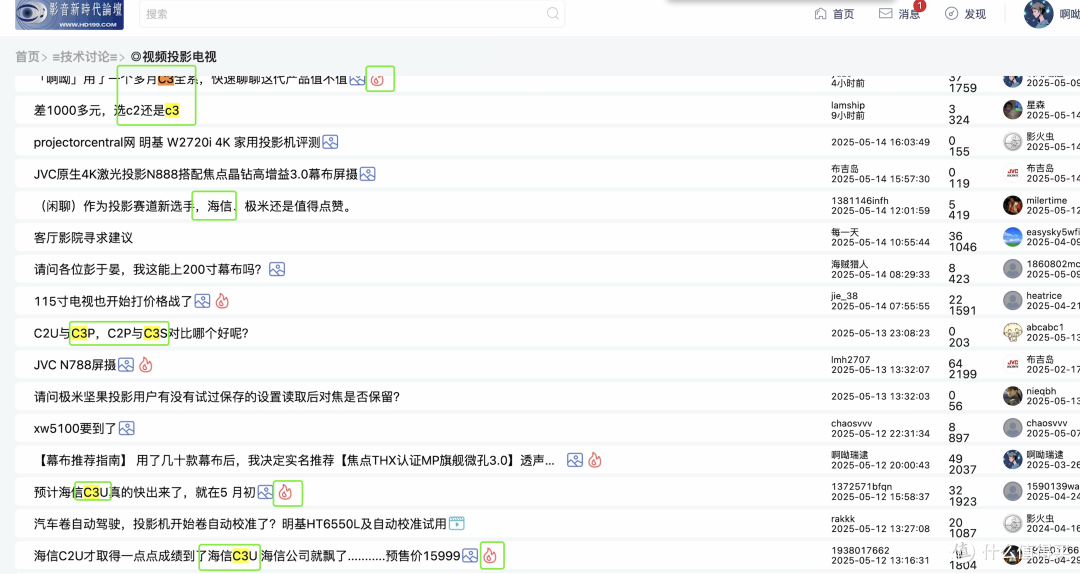Open thread 客厅影院寻求建议
The width and height of the screenshot is (1080, 574).
(83, 238)
